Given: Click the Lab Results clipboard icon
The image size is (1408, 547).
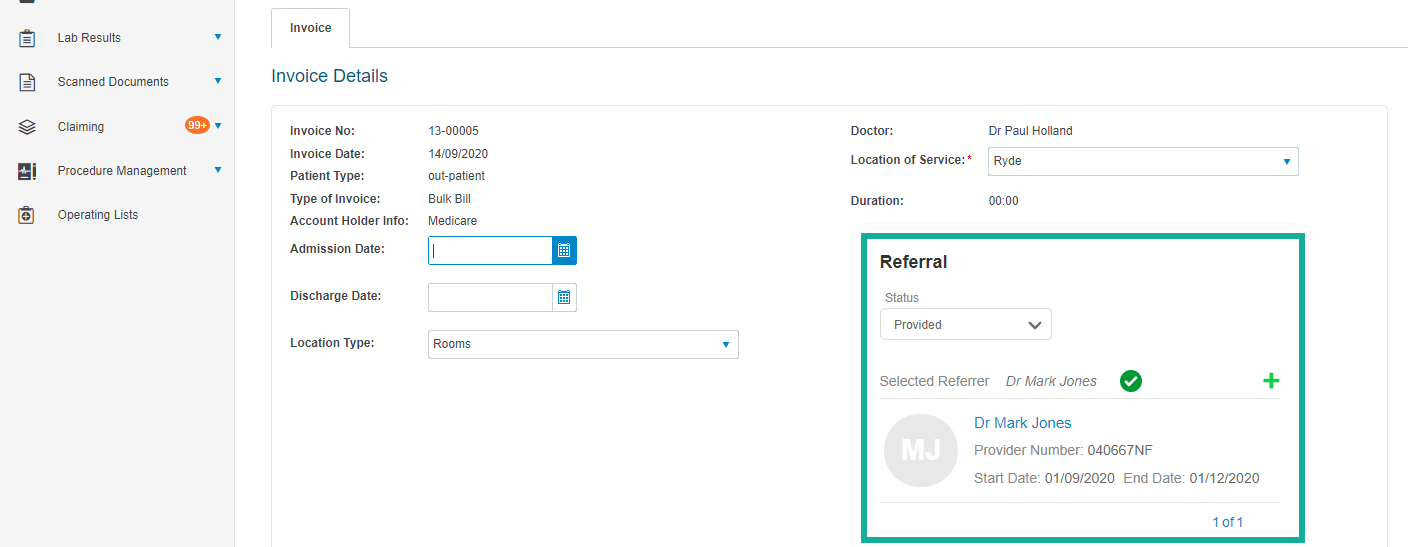Looking at the screenshot, I should [27, 38].
